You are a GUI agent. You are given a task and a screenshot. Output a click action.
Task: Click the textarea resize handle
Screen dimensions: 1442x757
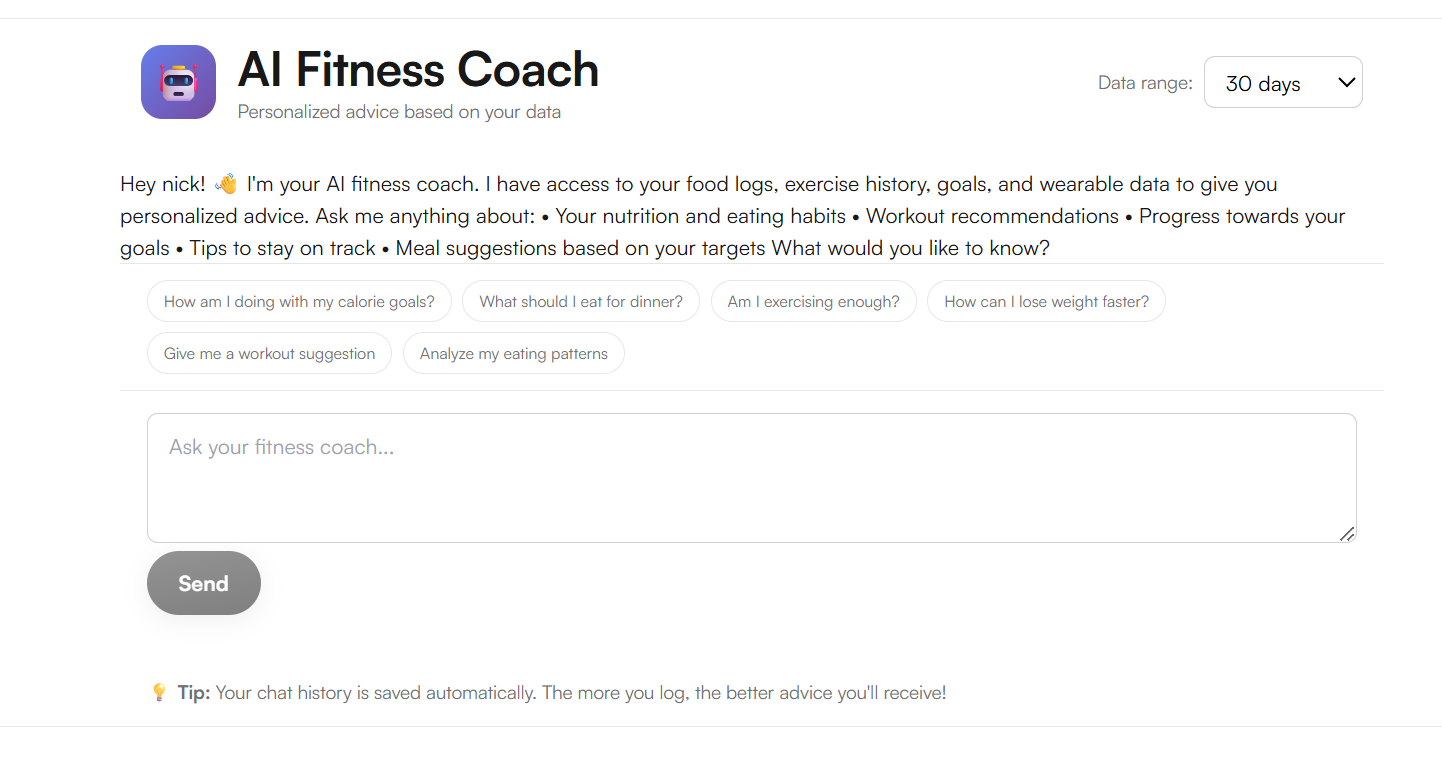pos(1349,536)
